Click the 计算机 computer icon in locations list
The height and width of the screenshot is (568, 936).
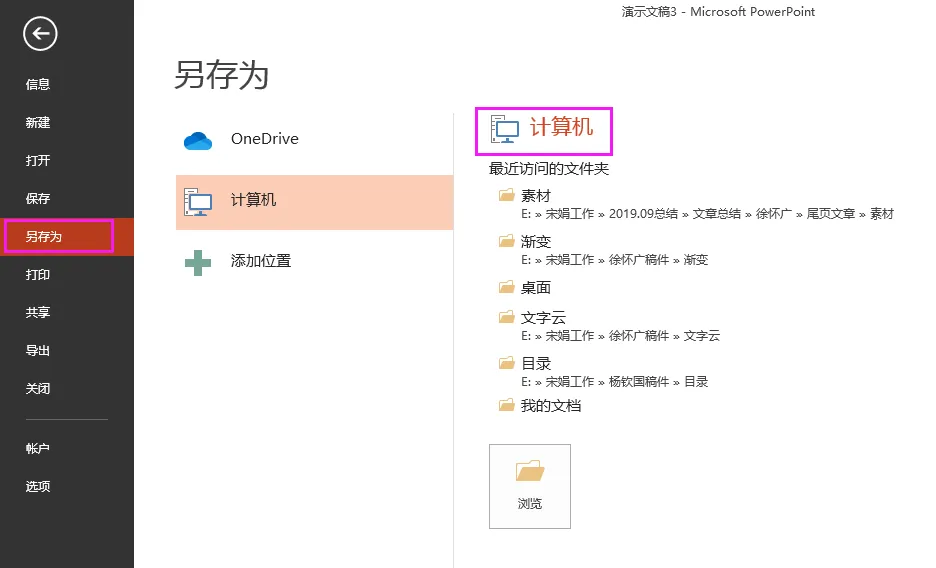198,201
